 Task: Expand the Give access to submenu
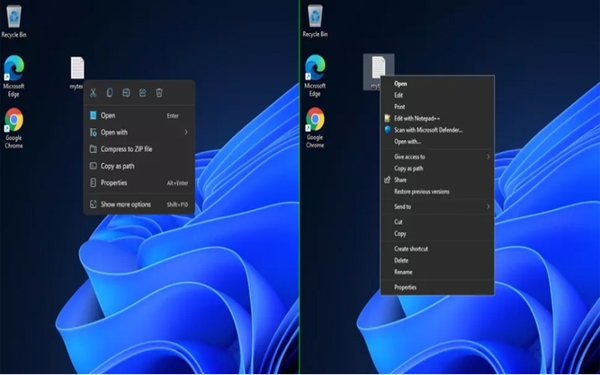pos(437,157)
